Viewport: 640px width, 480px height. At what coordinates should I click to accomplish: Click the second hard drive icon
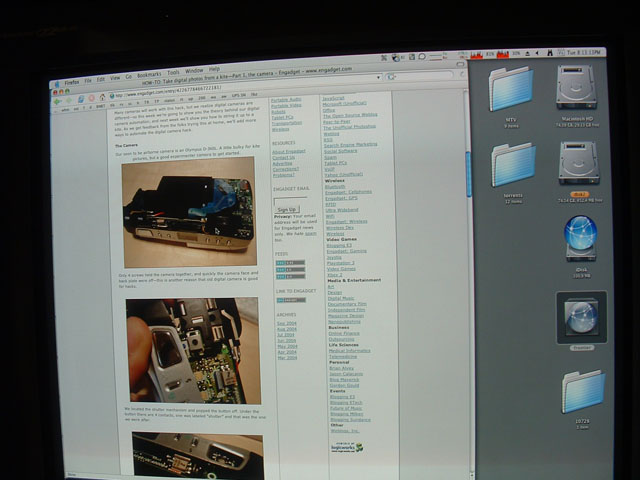tap(579, 162)
